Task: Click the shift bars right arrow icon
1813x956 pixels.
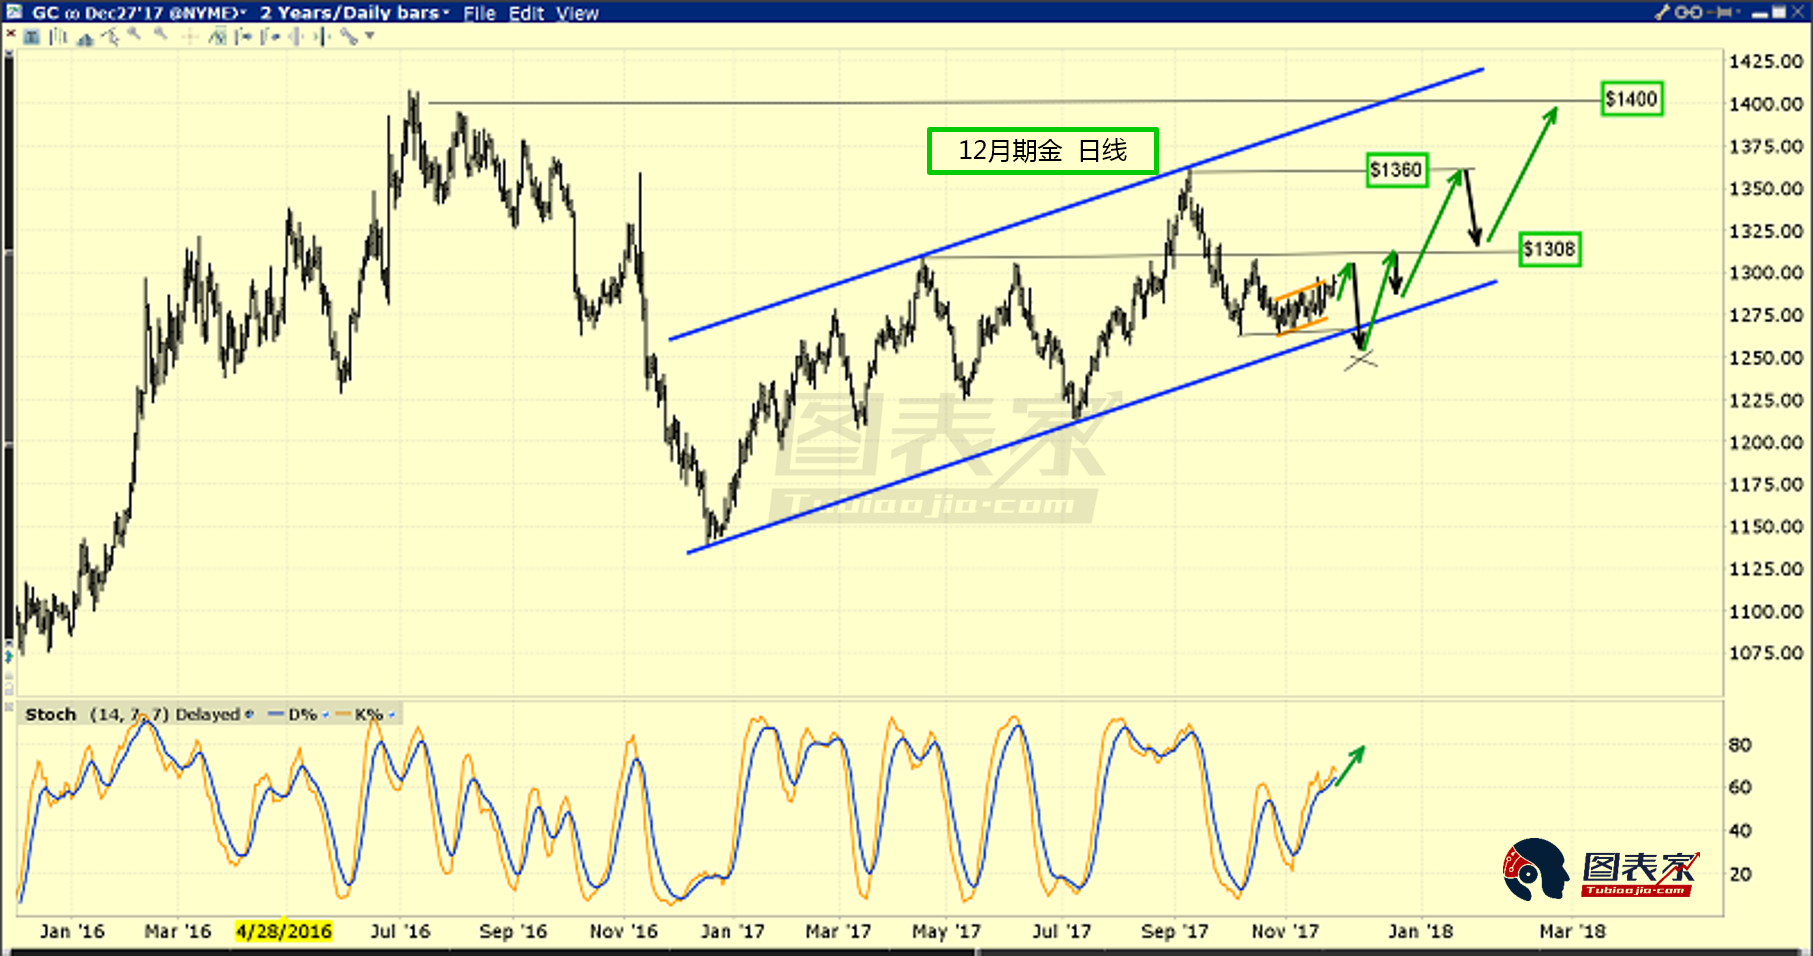Action: (x=243, y=37)
